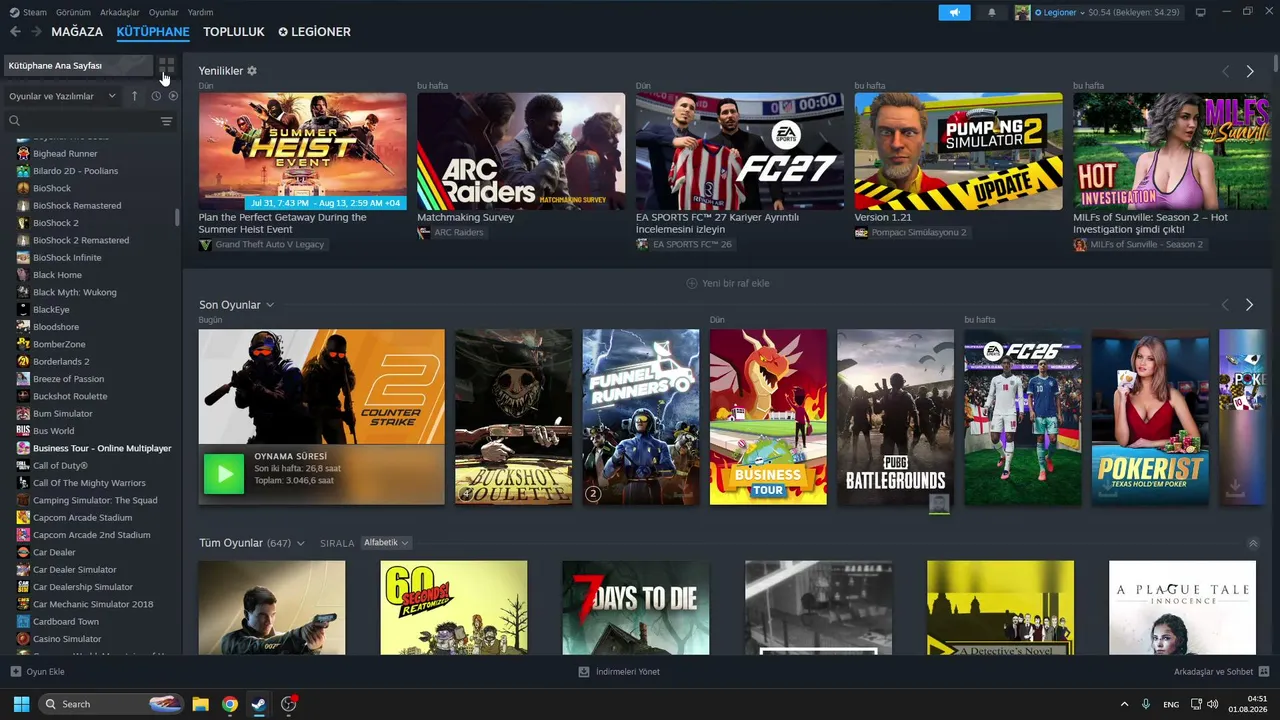Open the PUBG Battlegrounds game cover
Screen dimensions: 1280x720
point(895,417)
